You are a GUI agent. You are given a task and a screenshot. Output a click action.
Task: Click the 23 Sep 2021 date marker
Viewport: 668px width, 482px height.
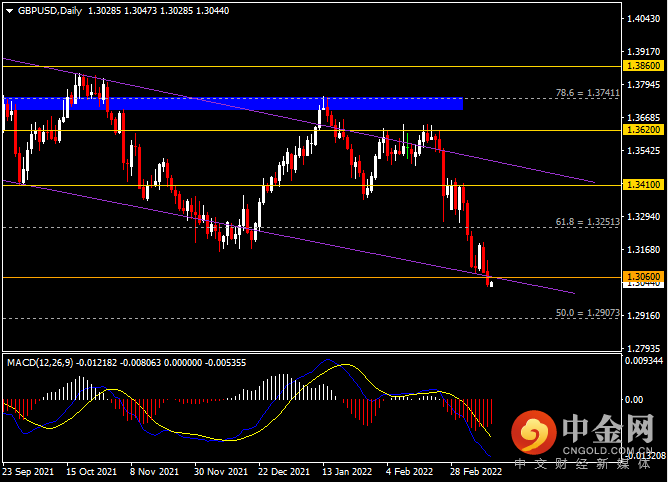[x=28, y=472]
